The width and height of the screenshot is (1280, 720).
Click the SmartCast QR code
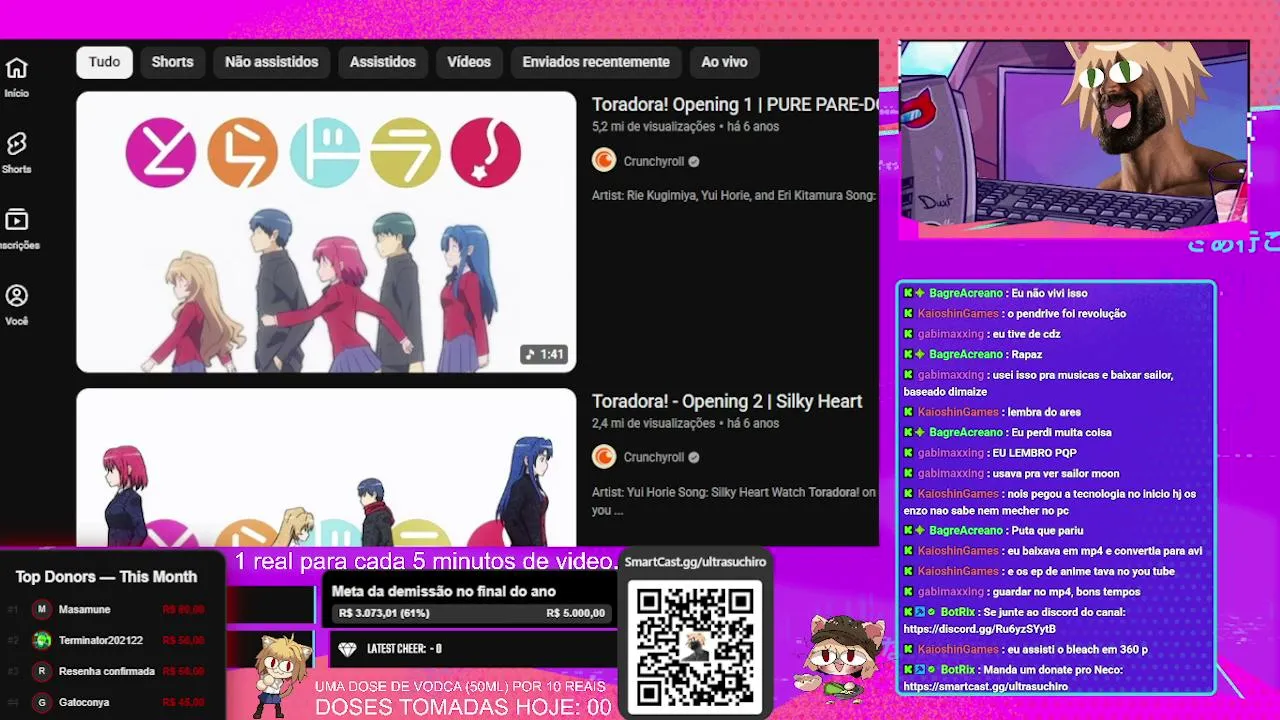(695, 645)
